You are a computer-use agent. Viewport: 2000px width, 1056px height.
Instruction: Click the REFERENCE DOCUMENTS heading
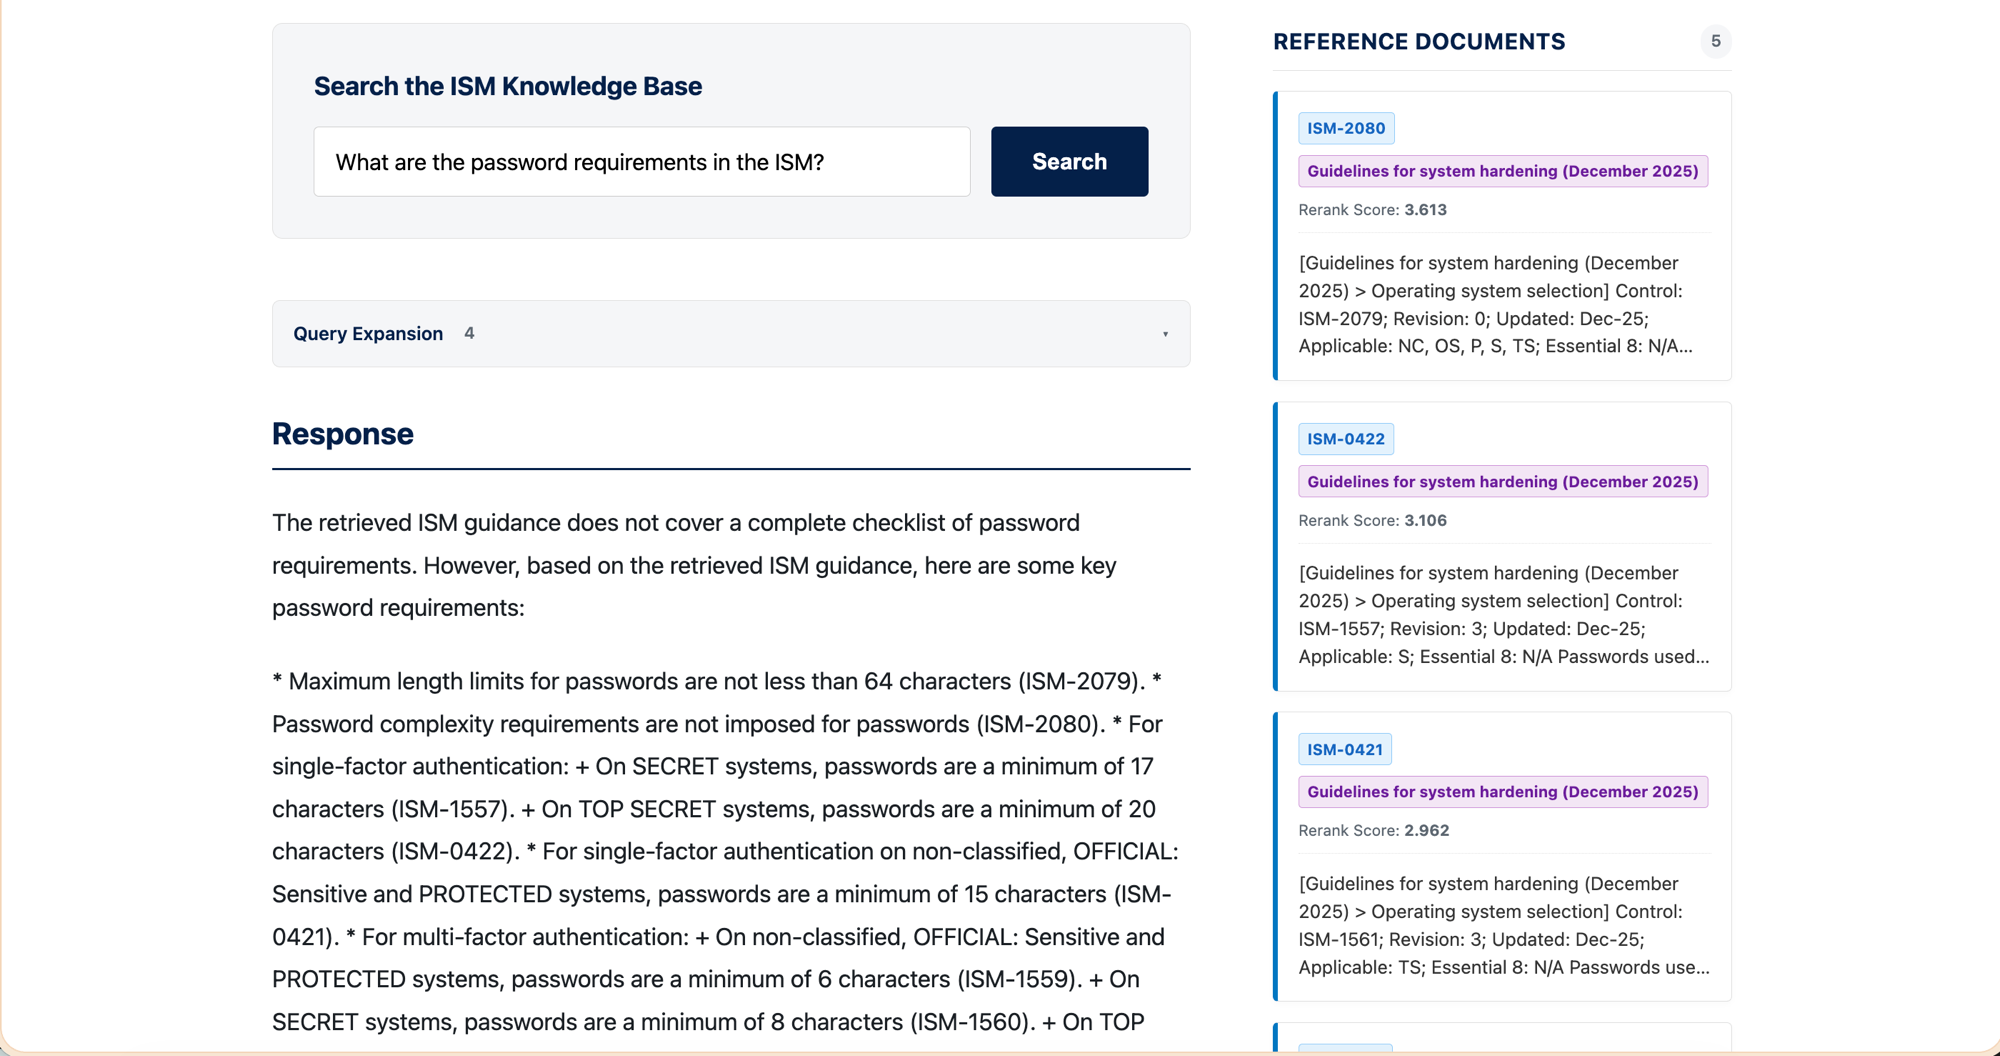[x=1419, y=41]
